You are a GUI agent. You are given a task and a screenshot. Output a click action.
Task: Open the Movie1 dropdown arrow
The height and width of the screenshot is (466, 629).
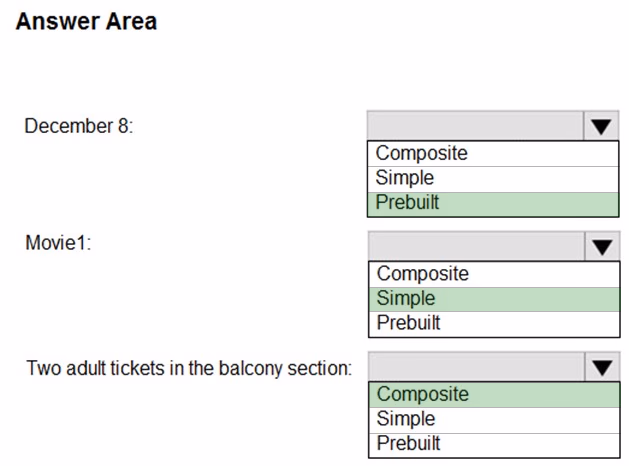pyautogui.click(x=602, y=246)
